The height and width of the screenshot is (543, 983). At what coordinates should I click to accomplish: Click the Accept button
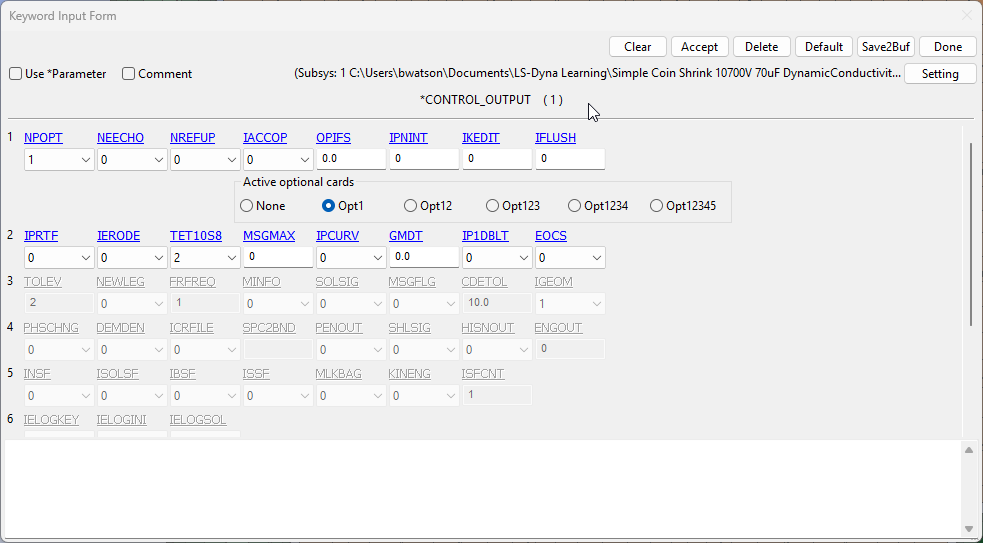[699, 47]
